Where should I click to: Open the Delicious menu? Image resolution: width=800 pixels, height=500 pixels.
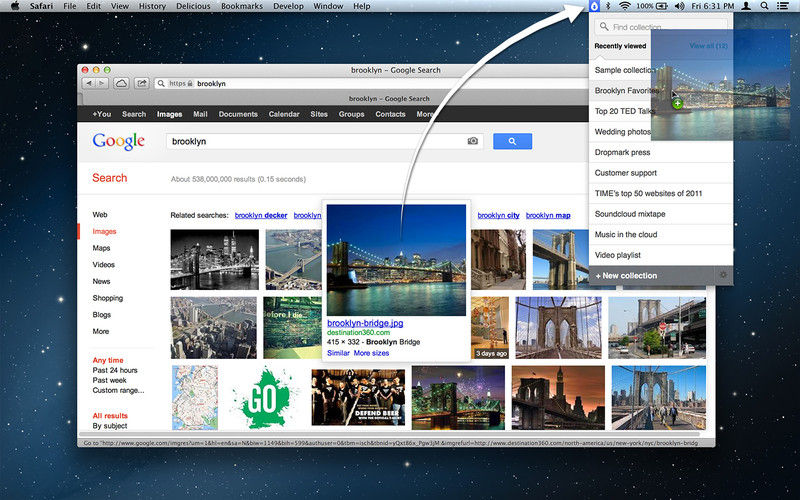point(193,6)
